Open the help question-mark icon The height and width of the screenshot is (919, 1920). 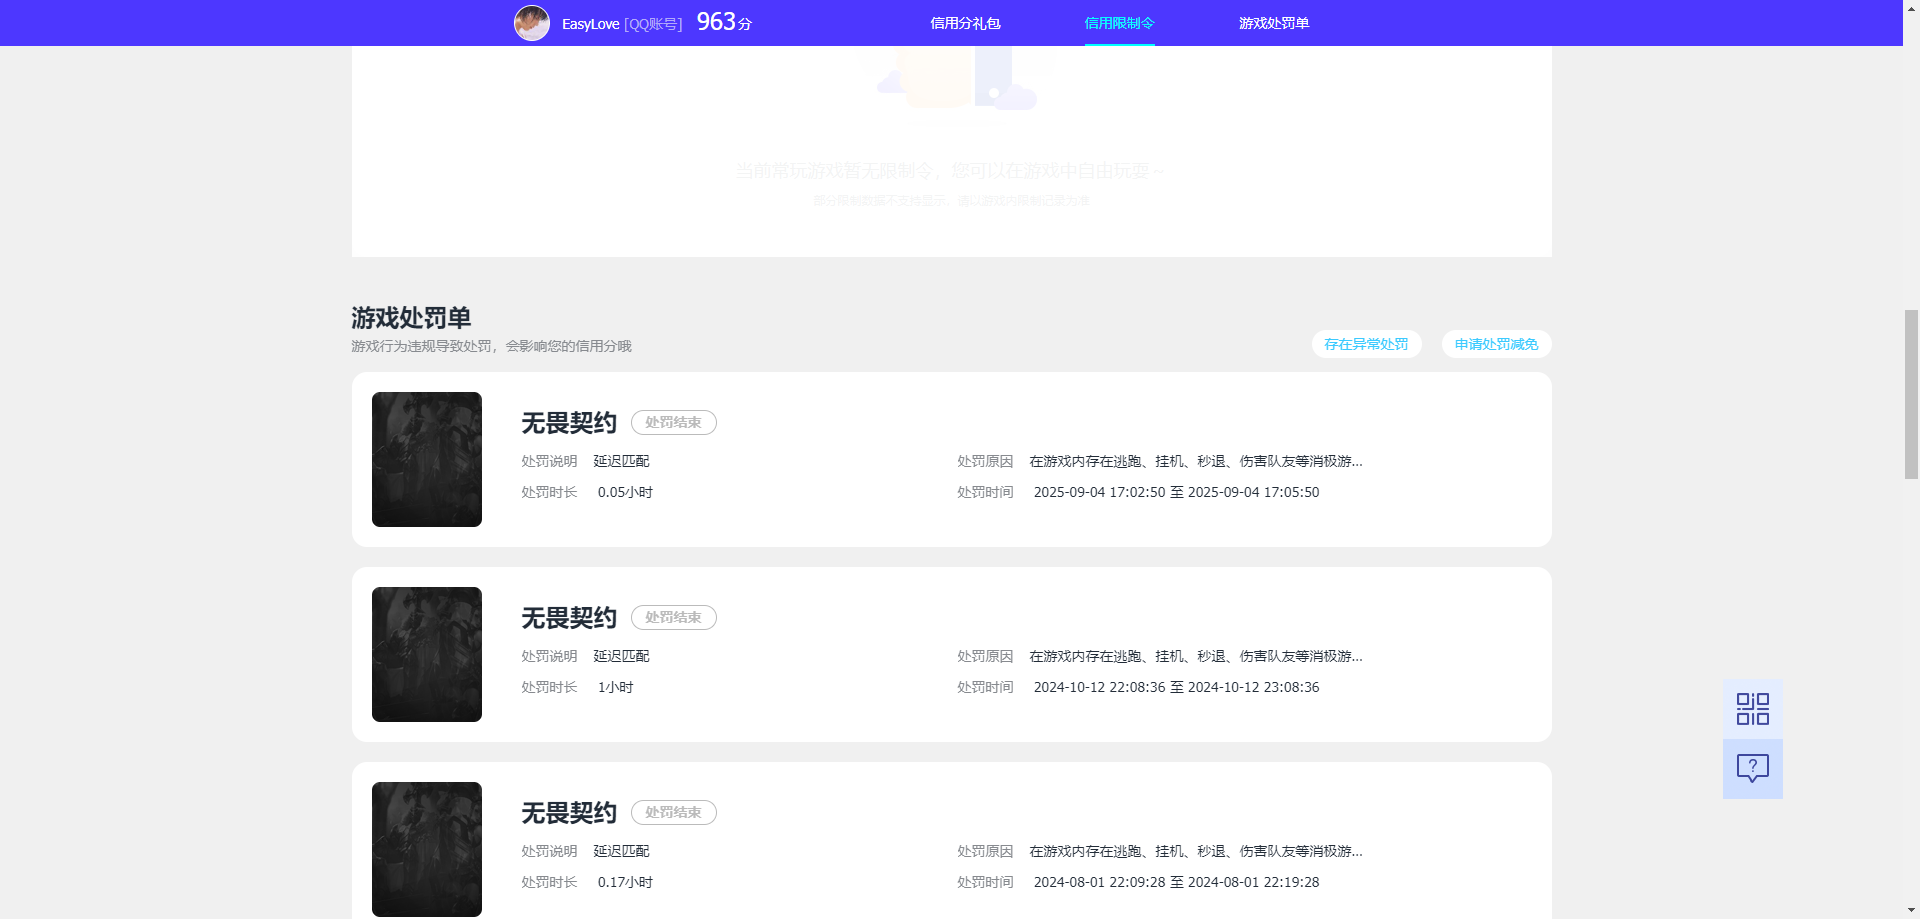pos(1751,768)
